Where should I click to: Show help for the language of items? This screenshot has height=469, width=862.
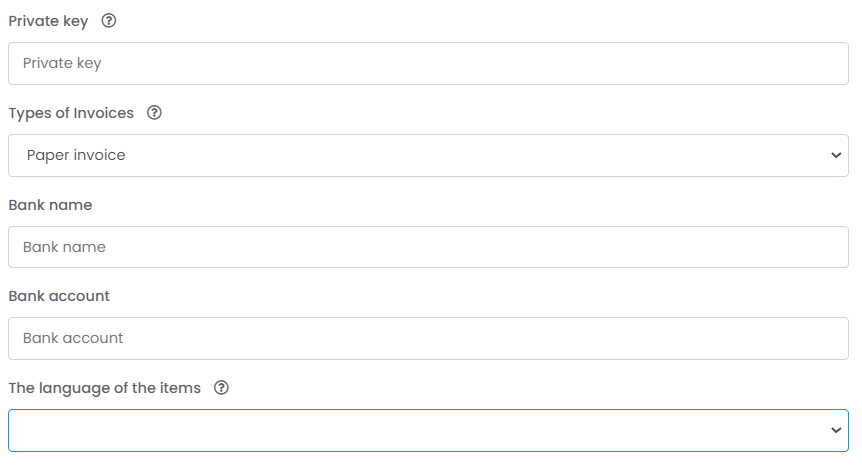(x=221, y=388)
